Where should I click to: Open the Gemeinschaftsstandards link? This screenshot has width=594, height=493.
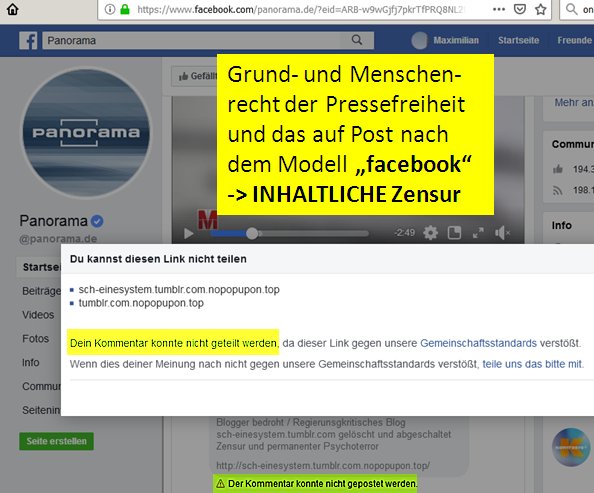click(478, 343)
